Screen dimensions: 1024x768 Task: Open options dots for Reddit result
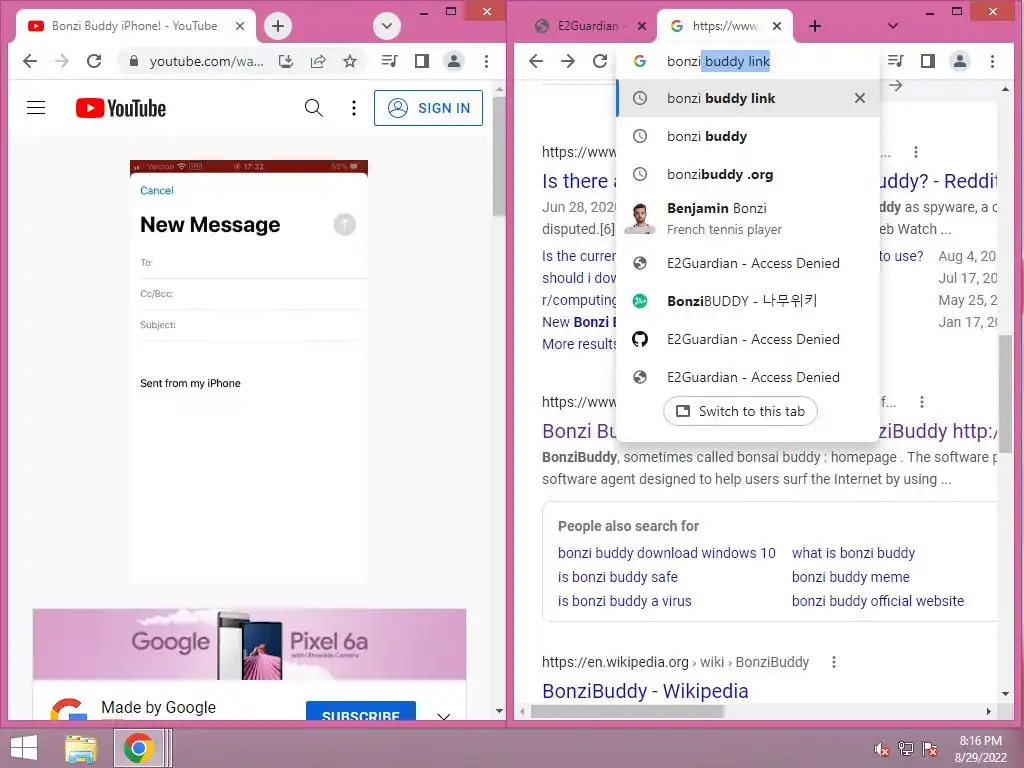pos(916,152)
